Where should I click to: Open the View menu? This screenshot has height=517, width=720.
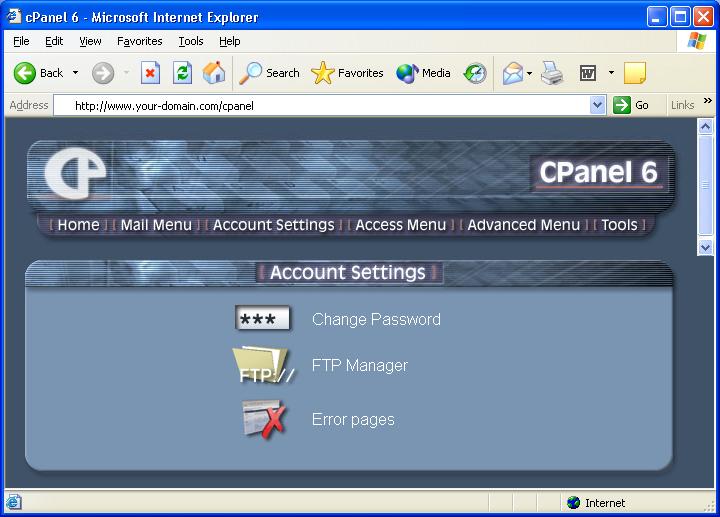[90, 41]
